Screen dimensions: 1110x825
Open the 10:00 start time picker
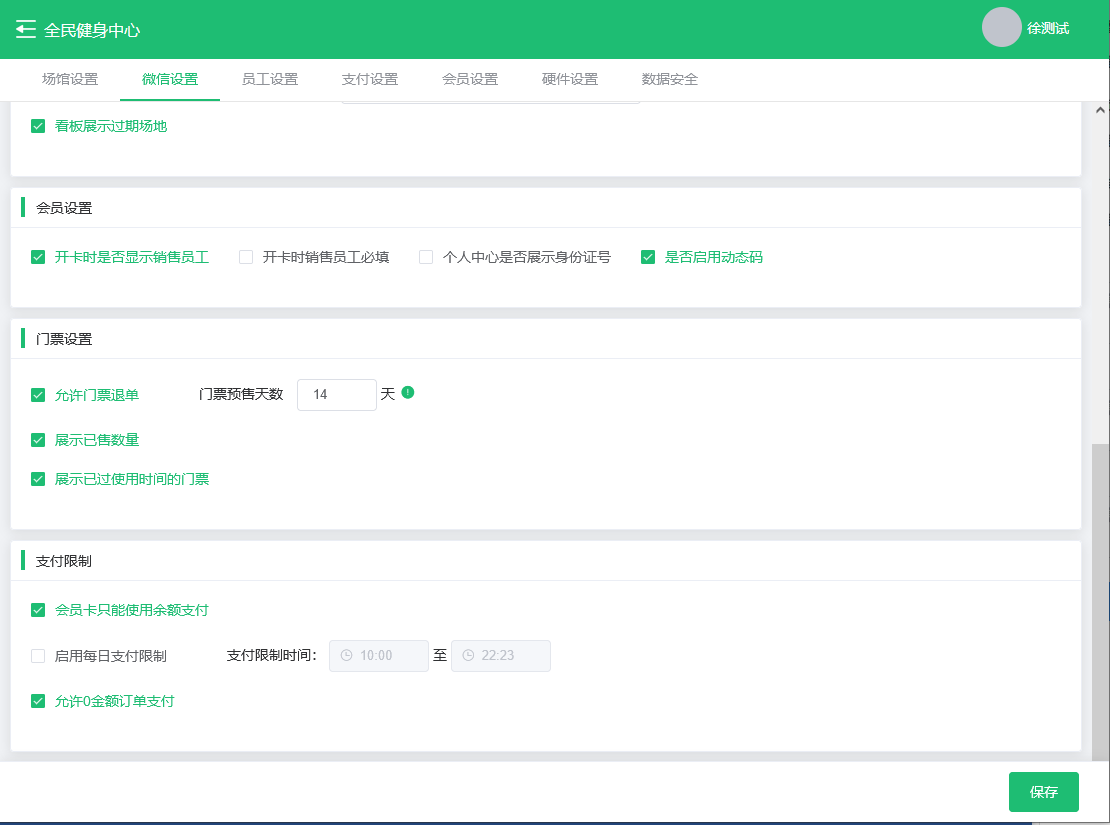click(x=379, y=656)
